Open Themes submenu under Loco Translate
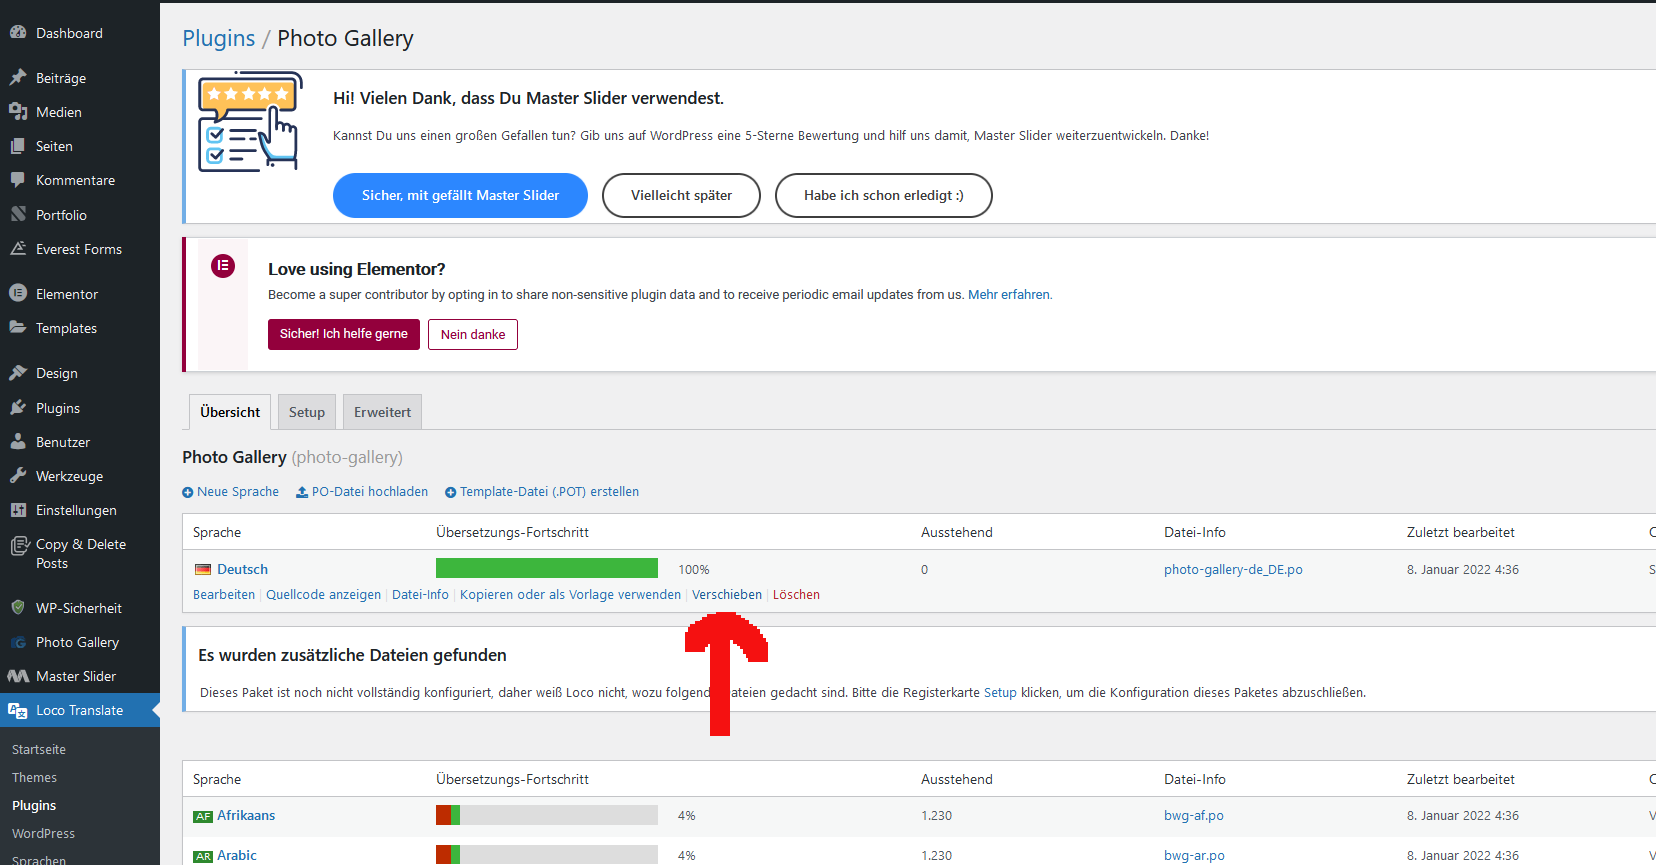Image resolution: width=1656 pixels, height=865 pixels. 34,777
